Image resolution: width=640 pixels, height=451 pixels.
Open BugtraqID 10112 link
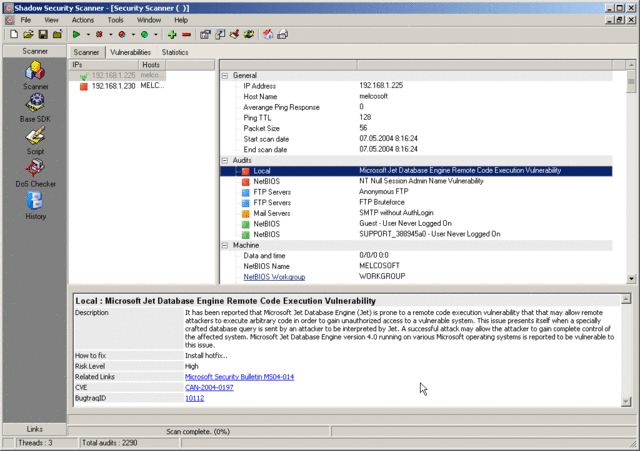pyautogui.click(x=195, y=398)
